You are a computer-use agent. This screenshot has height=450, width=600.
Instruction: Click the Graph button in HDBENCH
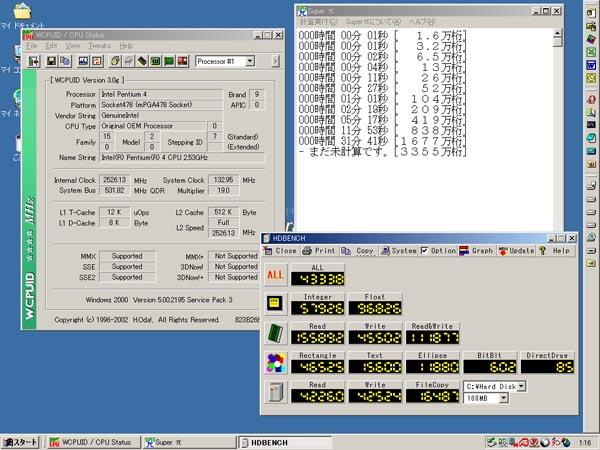point(476,251)
